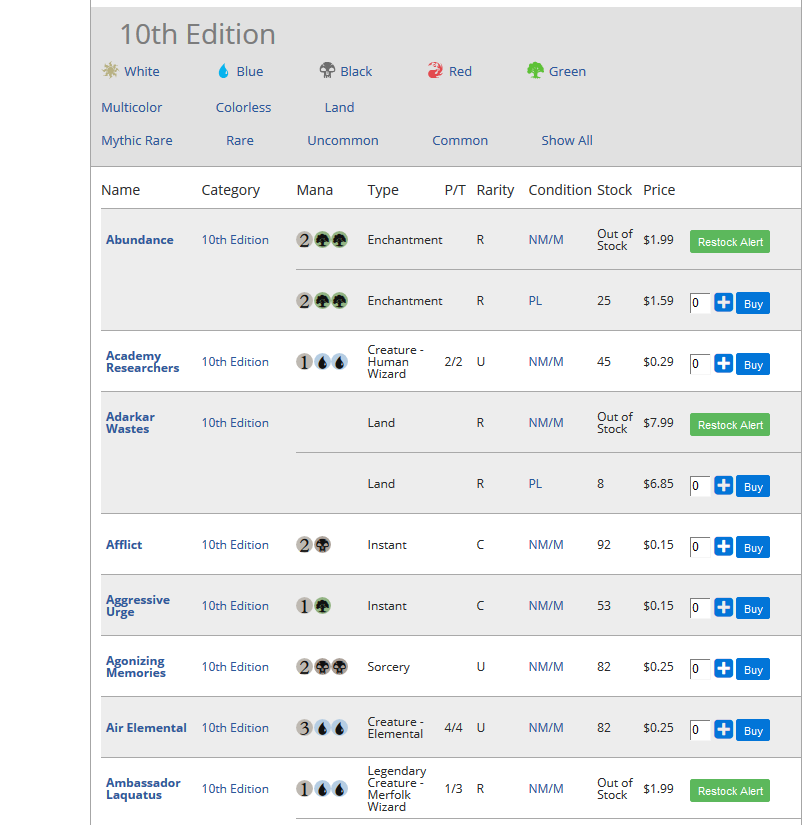Filter by Mythic Rare rarity
This screenshot has height=825, width=806.
pyautogui.click(x=136, y=140)
